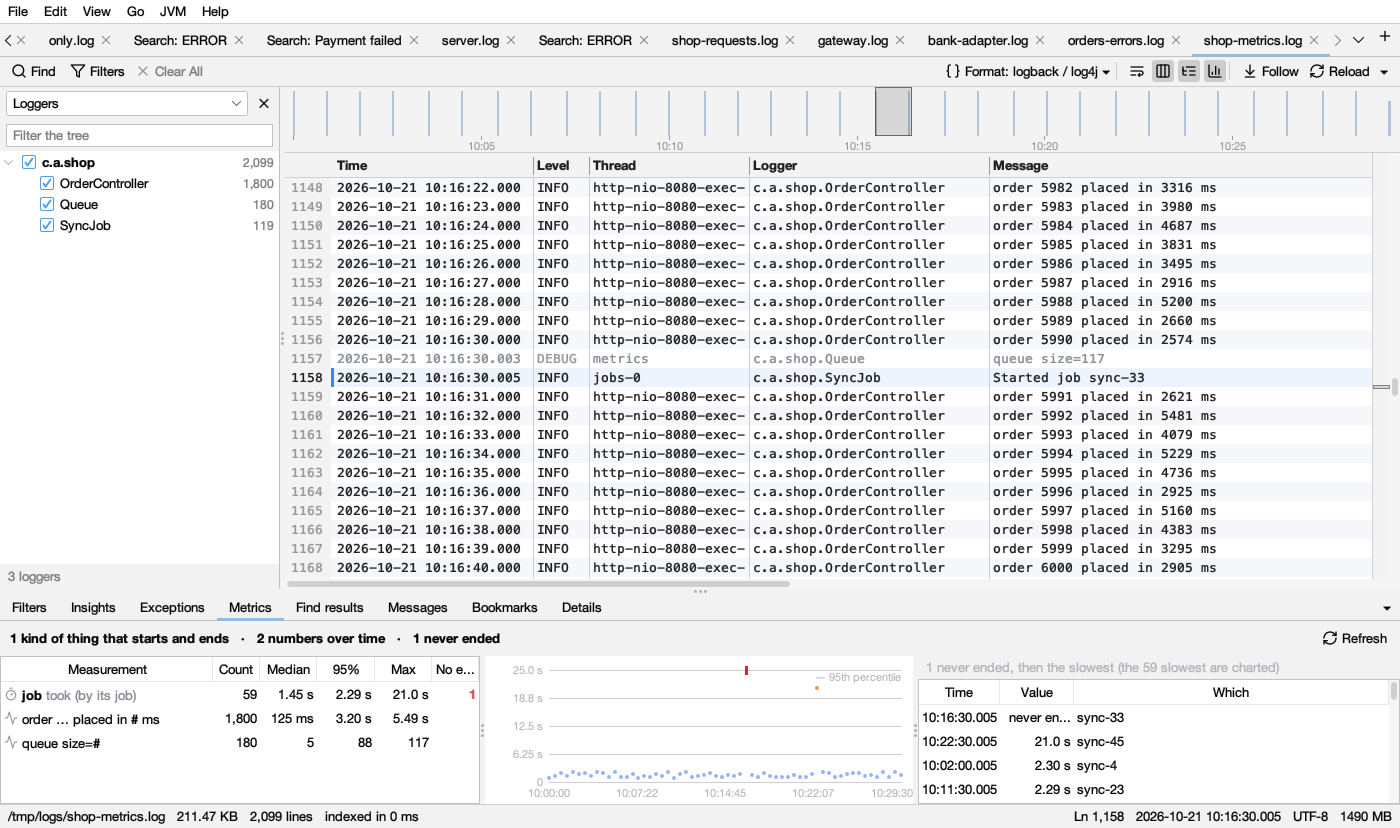The height and width of the screenshot is (828, 1400).
Task: Uncheck the SyncJob logger checkbox
Action: (x=47, y=225)
